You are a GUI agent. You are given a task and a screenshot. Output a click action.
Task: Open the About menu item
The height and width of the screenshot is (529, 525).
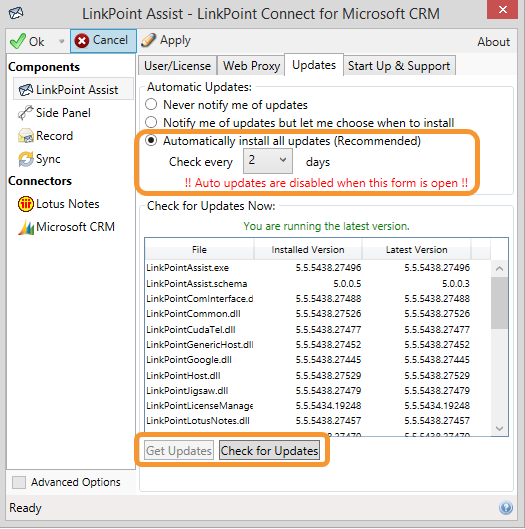click(494, 42)
